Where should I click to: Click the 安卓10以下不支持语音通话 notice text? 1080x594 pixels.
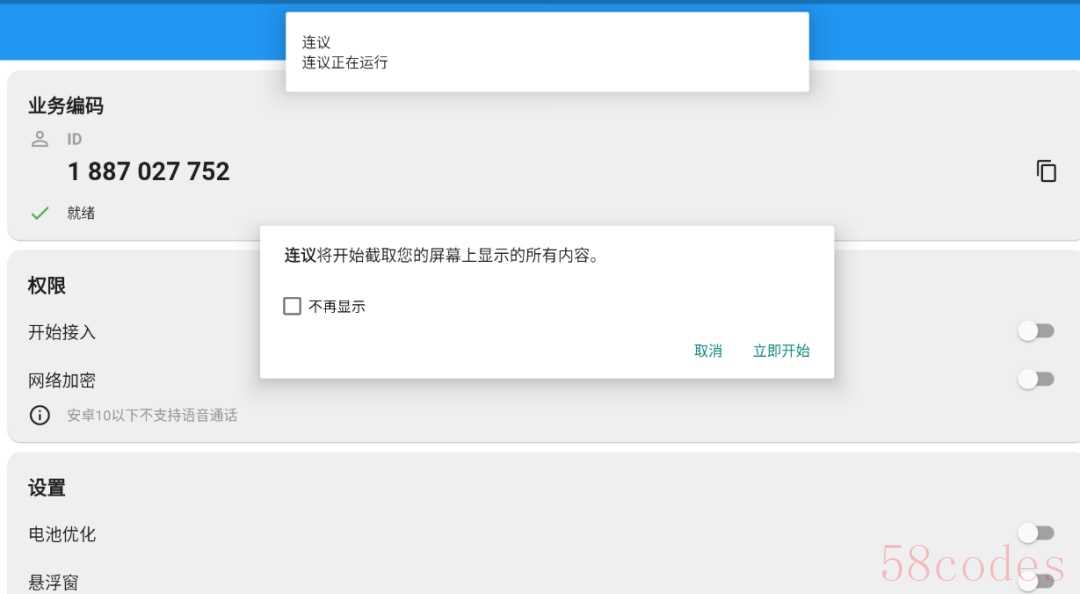tap(152, 415)
